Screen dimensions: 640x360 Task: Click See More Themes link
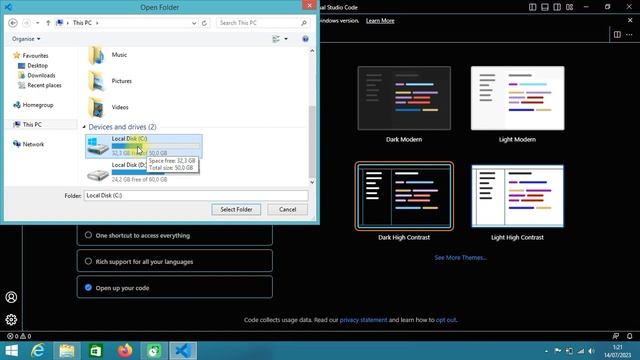[460, 258]
